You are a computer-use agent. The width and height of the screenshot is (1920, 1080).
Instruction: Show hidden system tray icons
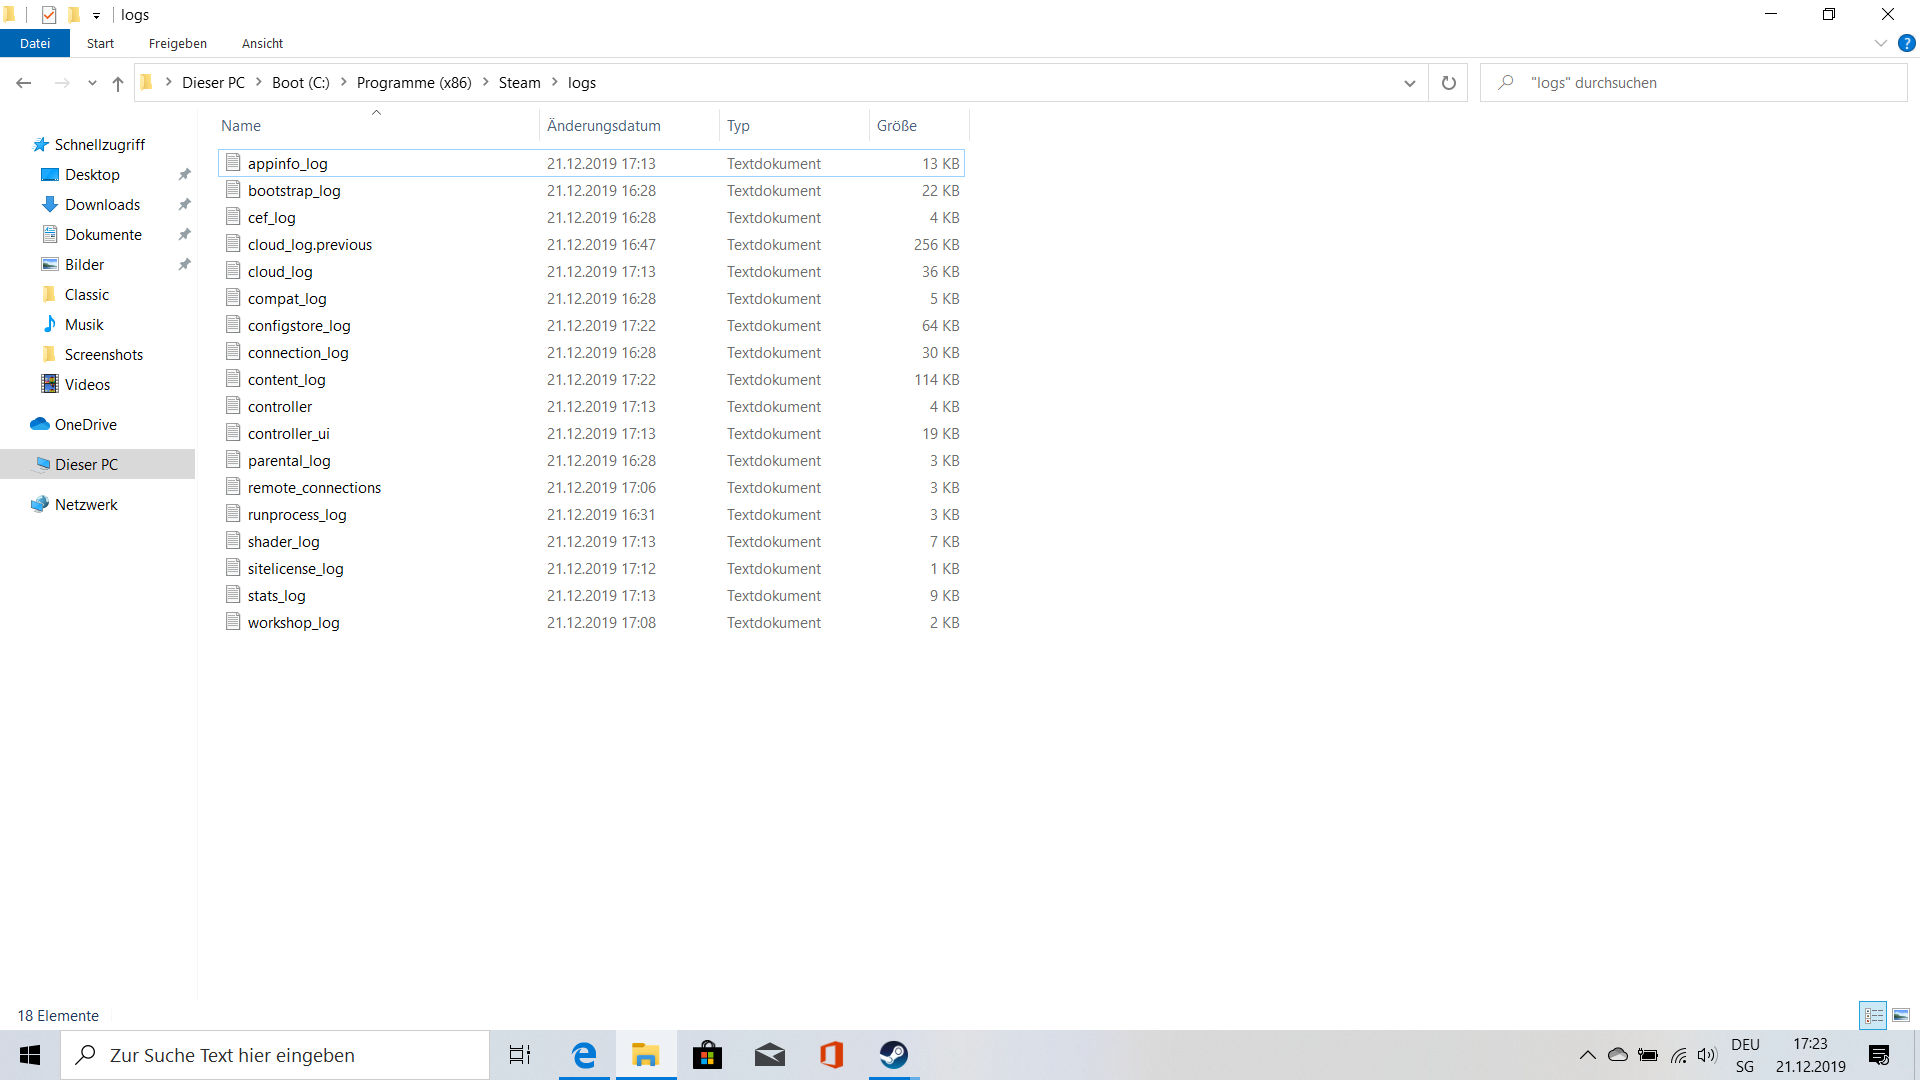(x=1587, y=1055)
